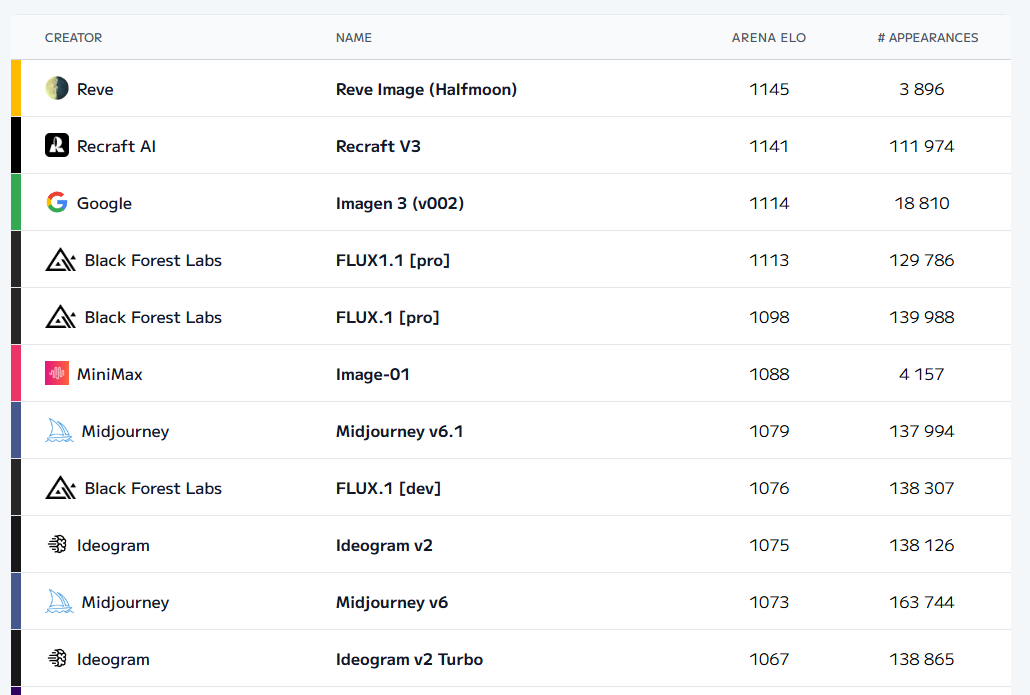The image size is (1030, 695).
Task: Click the appearances count 163 744
Action: pyautogui.click(x=921, y=602)
